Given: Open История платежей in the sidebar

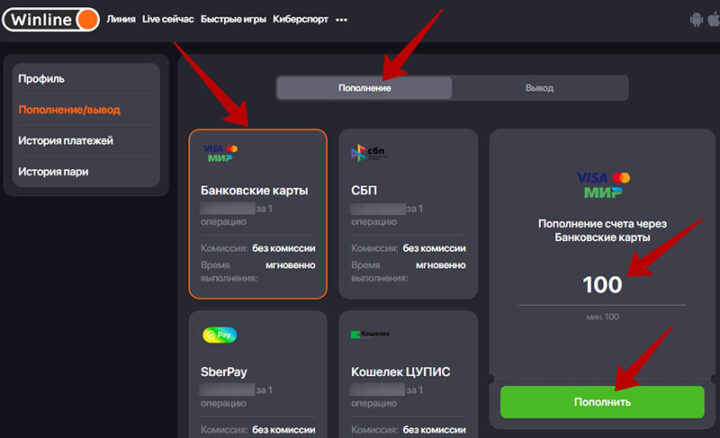Looking at the screenshot, I should (65, 141).
